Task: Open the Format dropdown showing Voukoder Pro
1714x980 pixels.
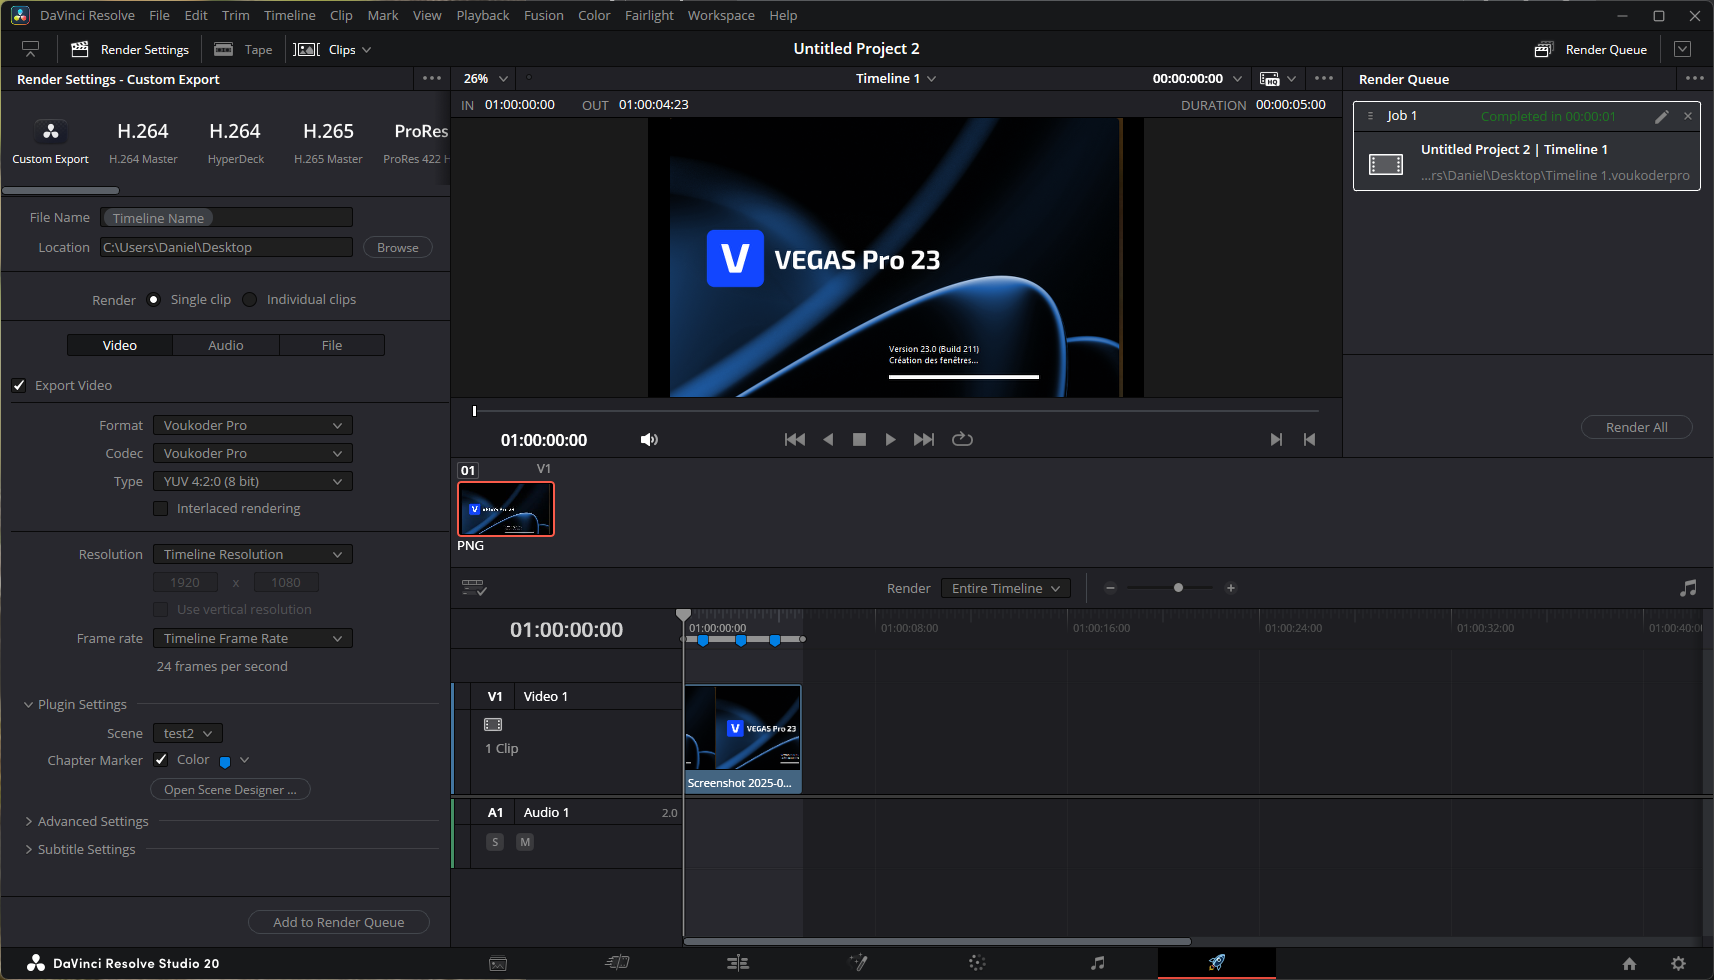Action: pyautogui.click(x=252, y=426)
